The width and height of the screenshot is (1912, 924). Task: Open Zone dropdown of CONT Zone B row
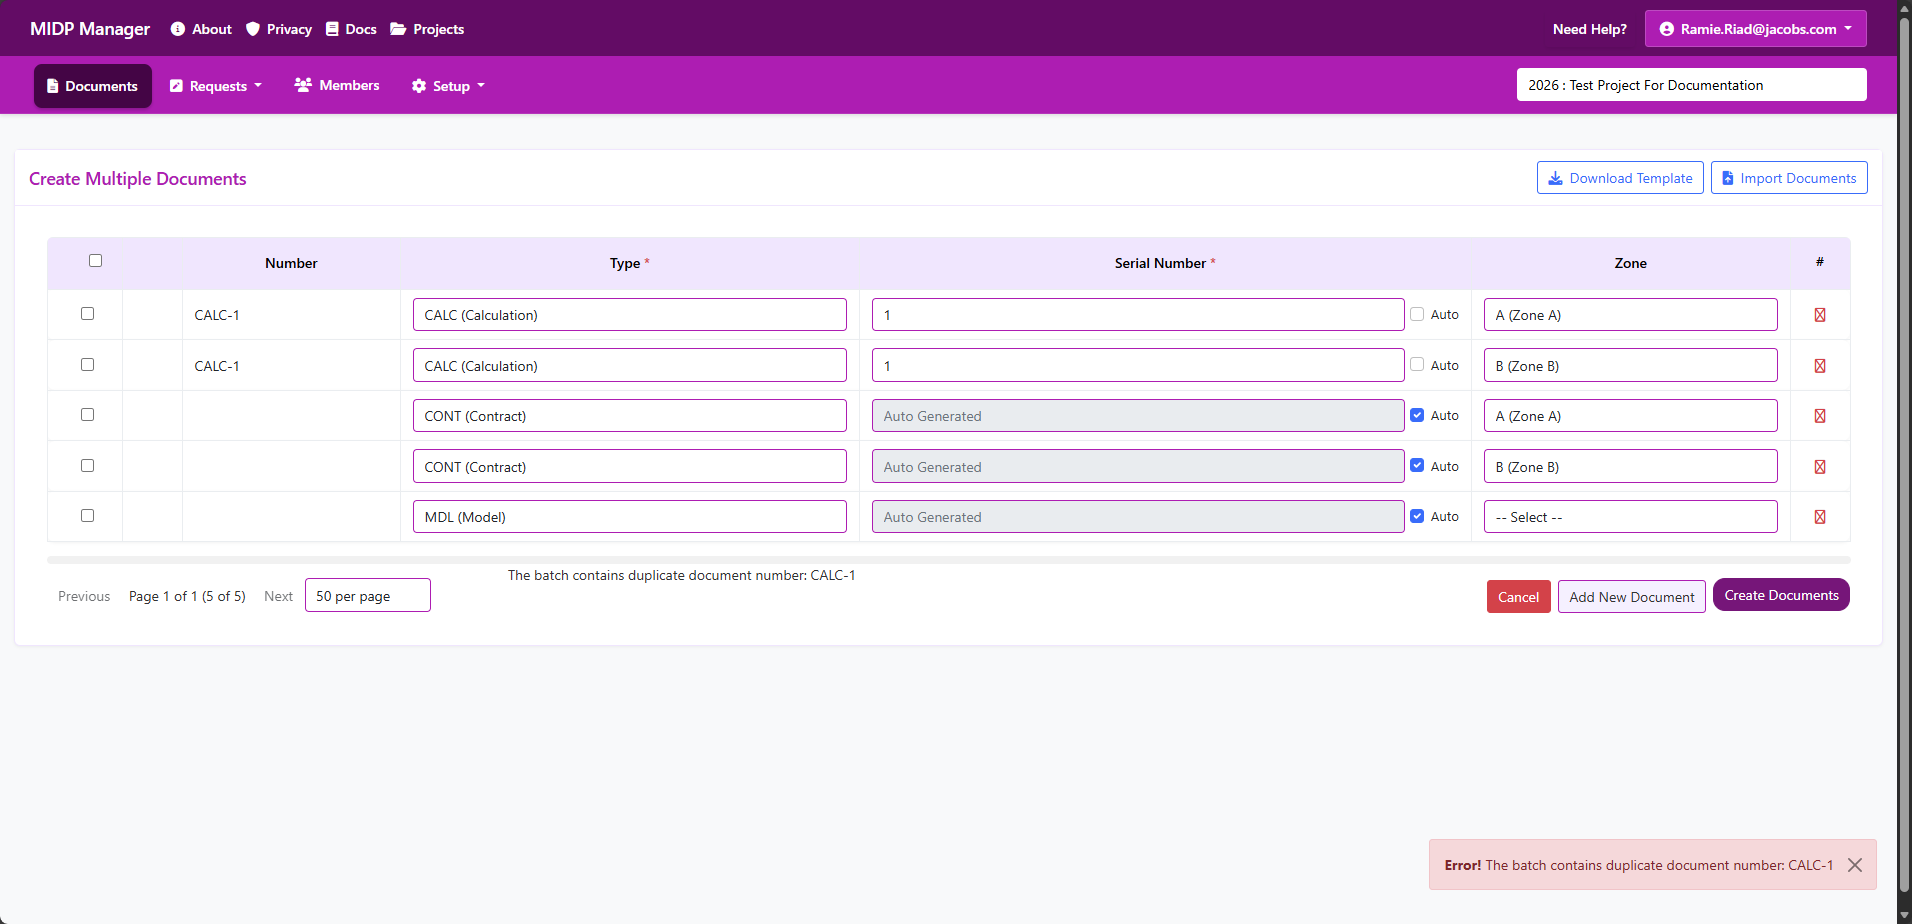coord(1631,466)
